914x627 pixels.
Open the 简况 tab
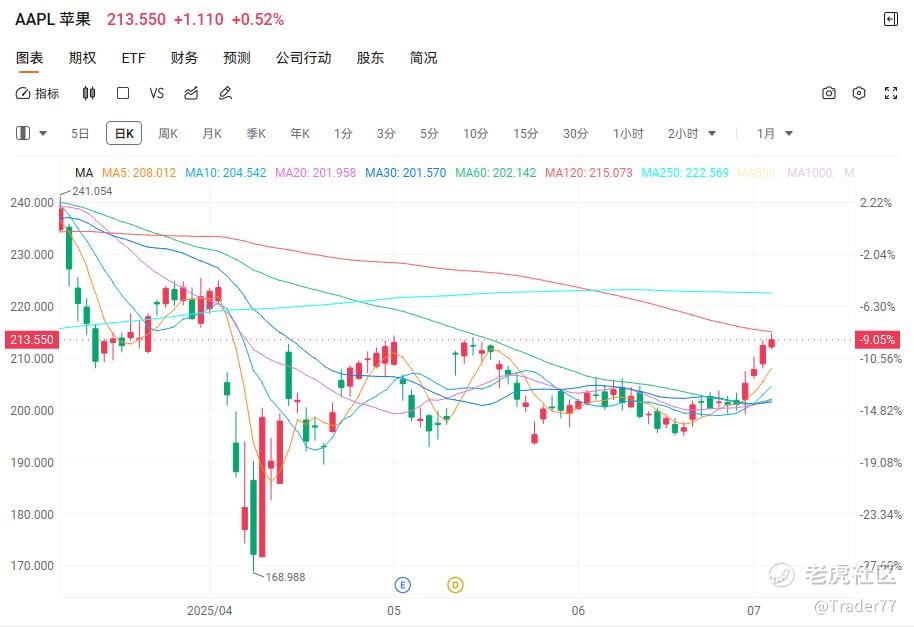coord(423,58)
